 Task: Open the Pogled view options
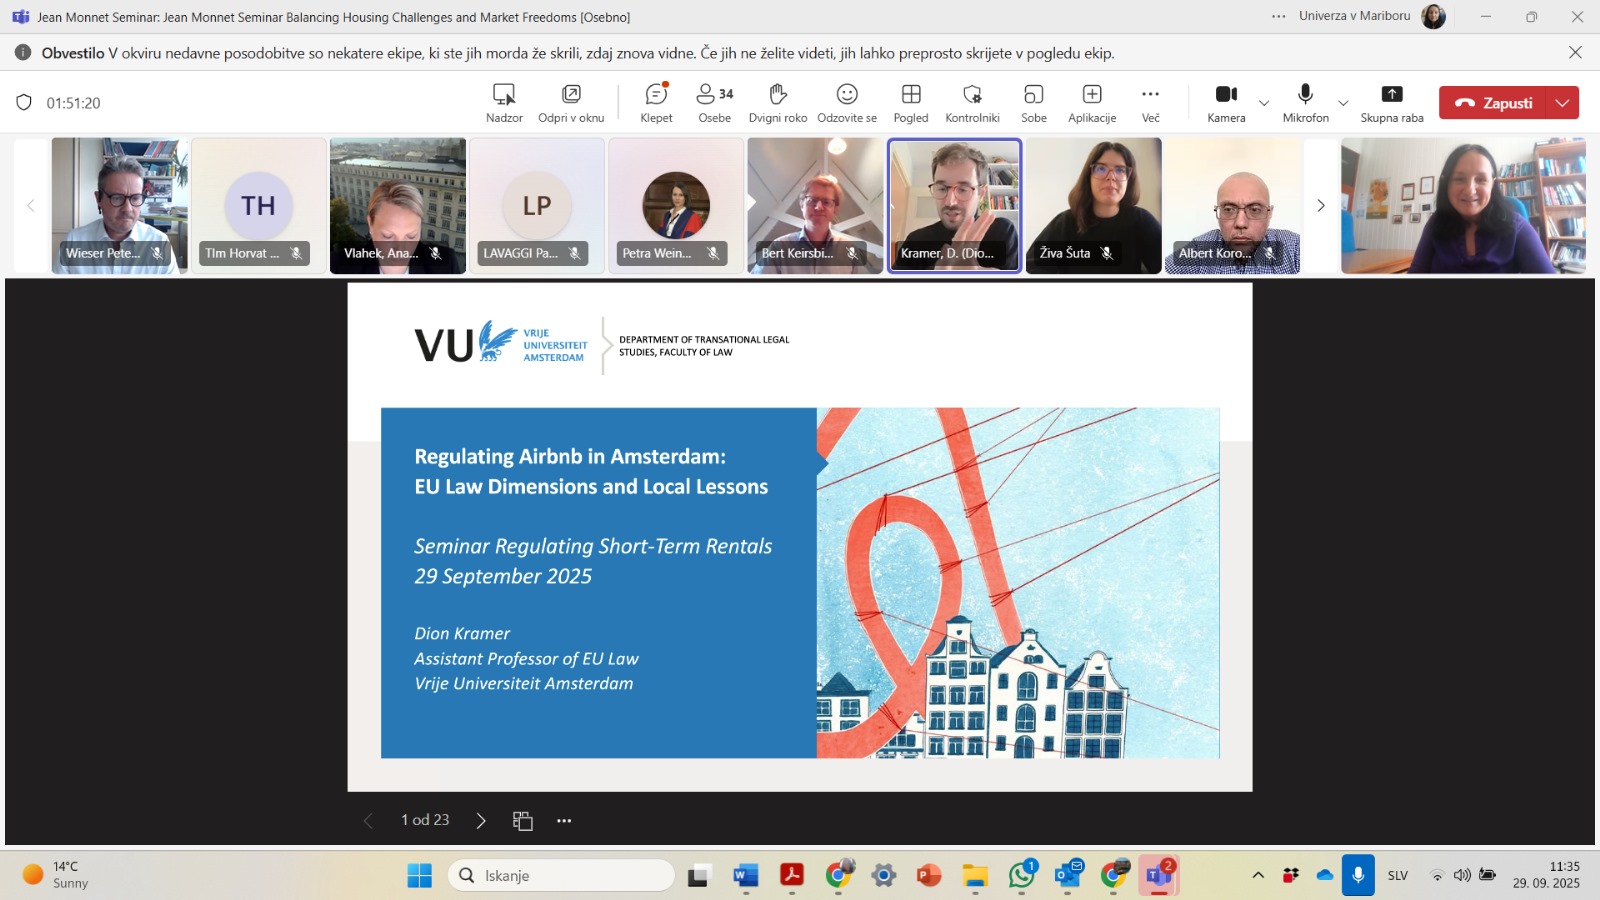[910, 103]
